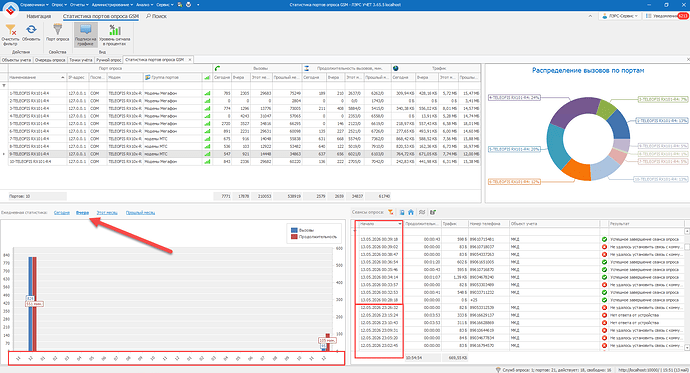Image resolution: width=690 pixels, height=373 pixels.
Task: Collapse the ribbon with the chevron
Action: point(590,16)
